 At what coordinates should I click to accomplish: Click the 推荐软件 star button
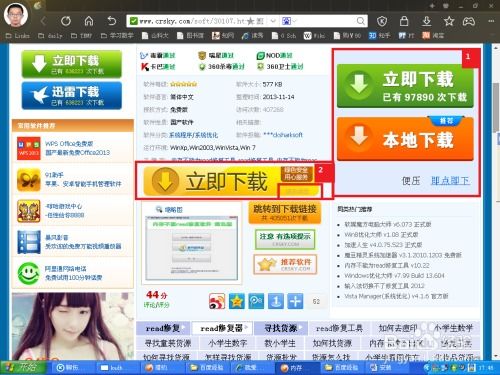tap(285, 265)
